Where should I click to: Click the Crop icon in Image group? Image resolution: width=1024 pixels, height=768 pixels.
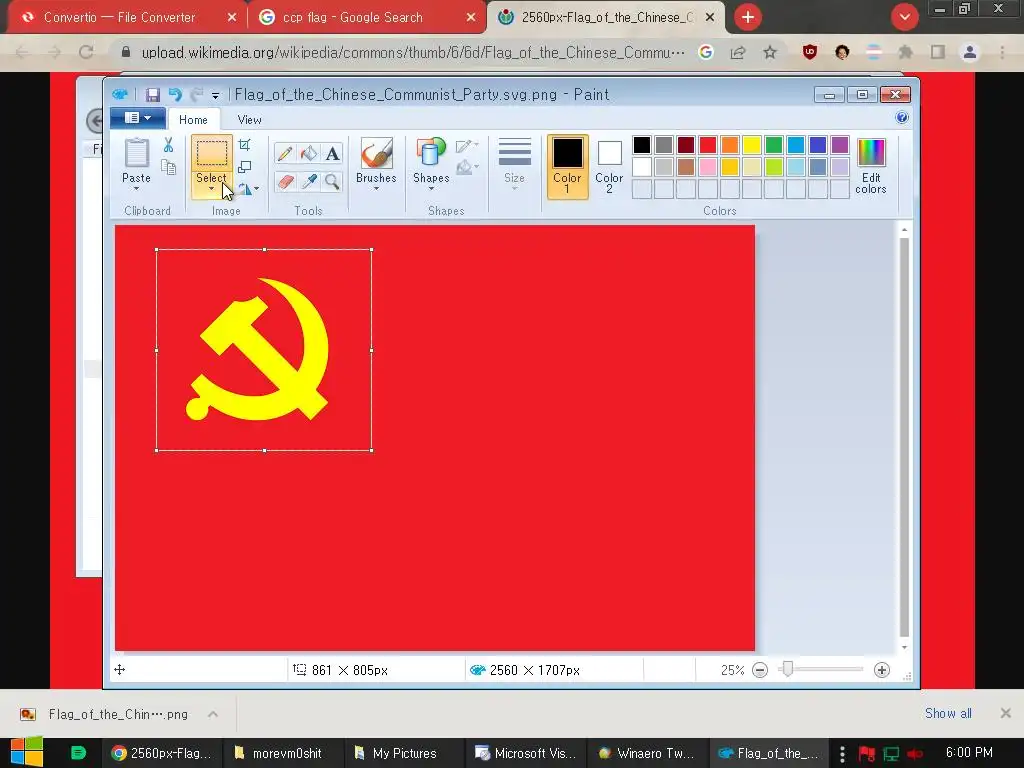pos(245,145)
